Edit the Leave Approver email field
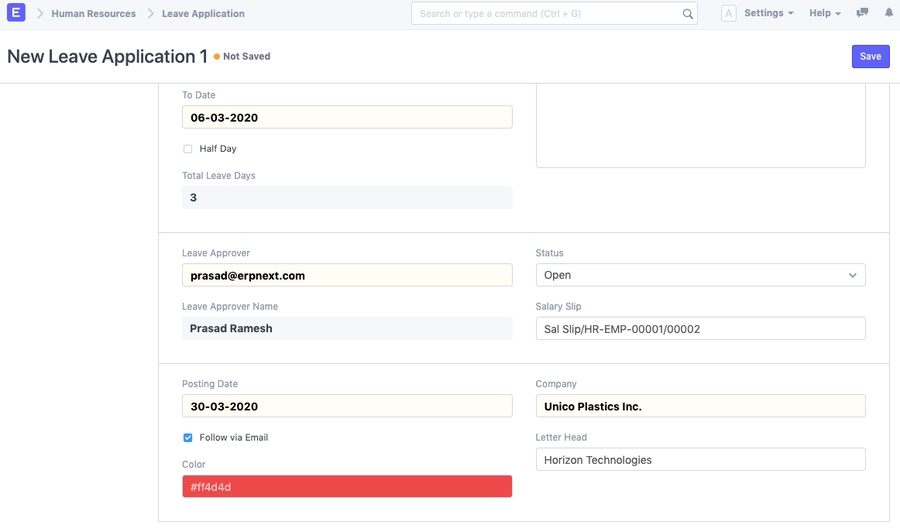The height and width of the screenshot is (532, 900). pyautogui.click(x=347, y=275)
